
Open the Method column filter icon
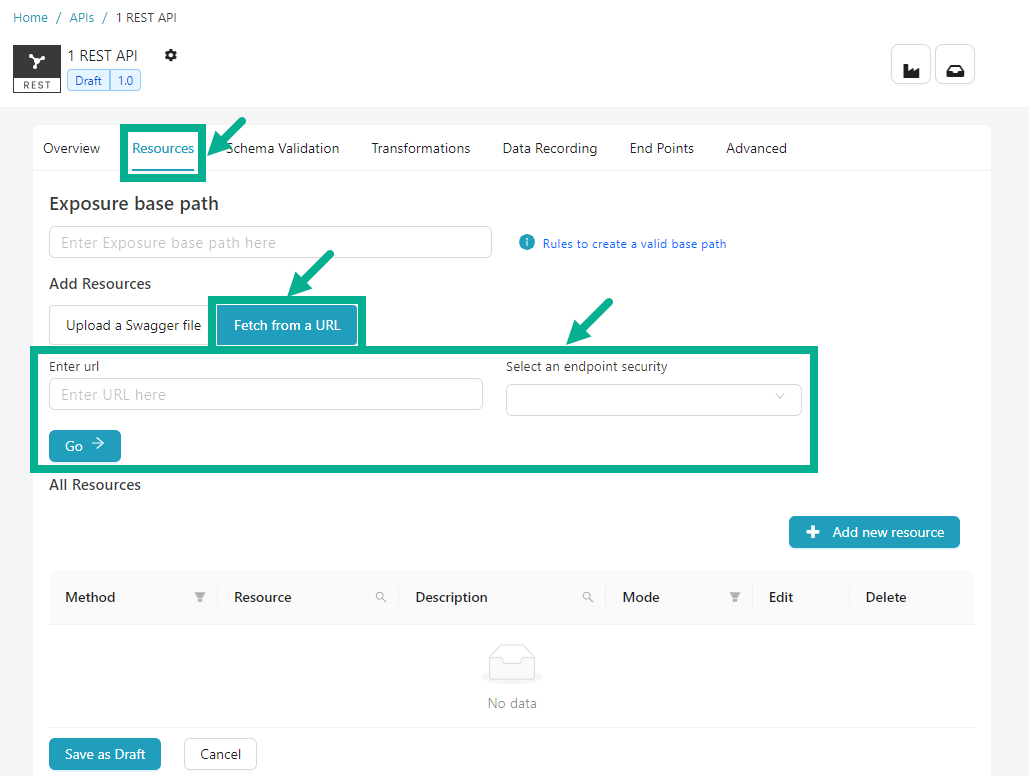point(200,597)
